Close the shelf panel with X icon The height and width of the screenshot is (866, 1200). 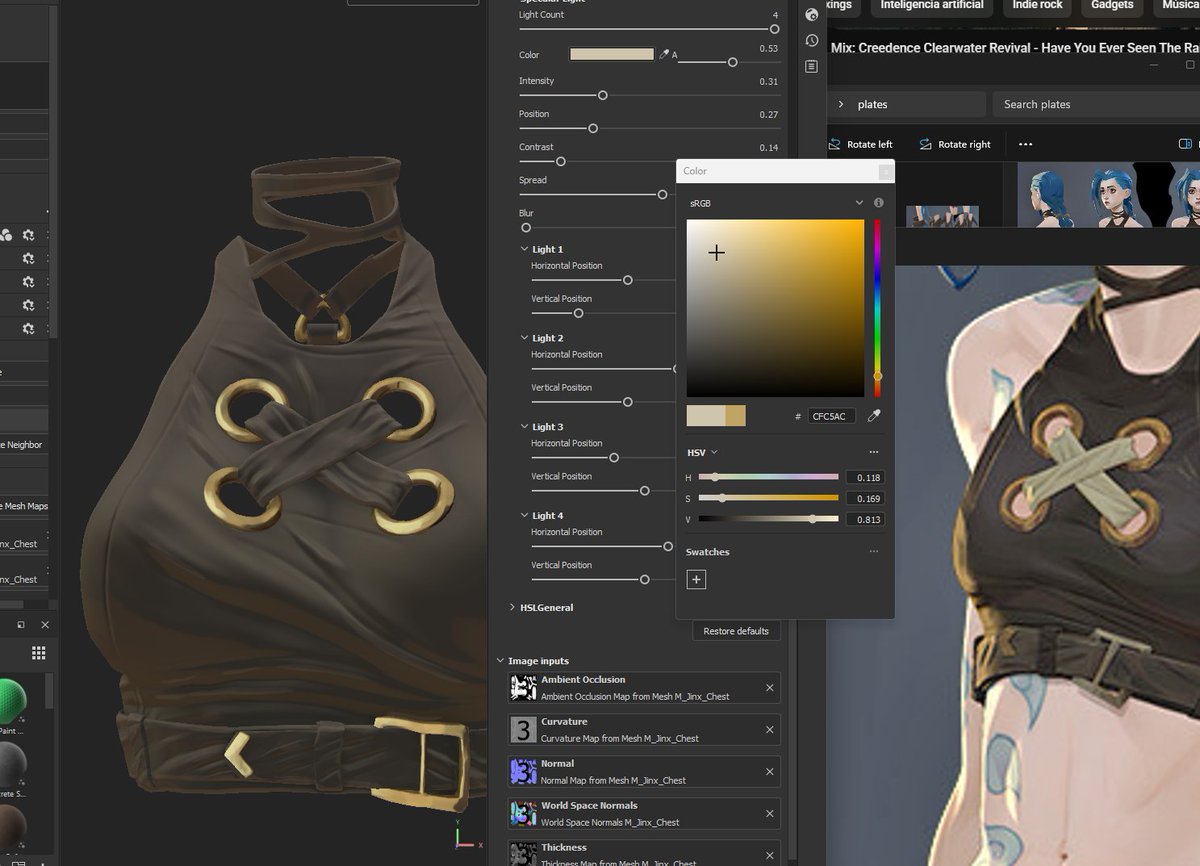pos(45,624)
